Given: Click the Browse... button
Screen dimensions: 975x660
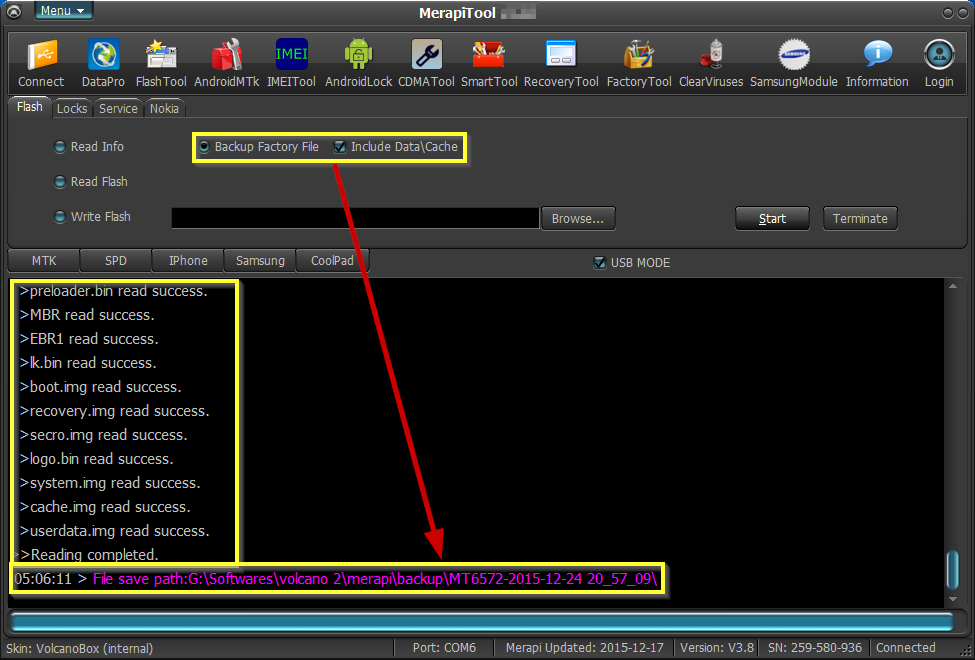Looking at the screenshot, I should [x=578, y=218].
